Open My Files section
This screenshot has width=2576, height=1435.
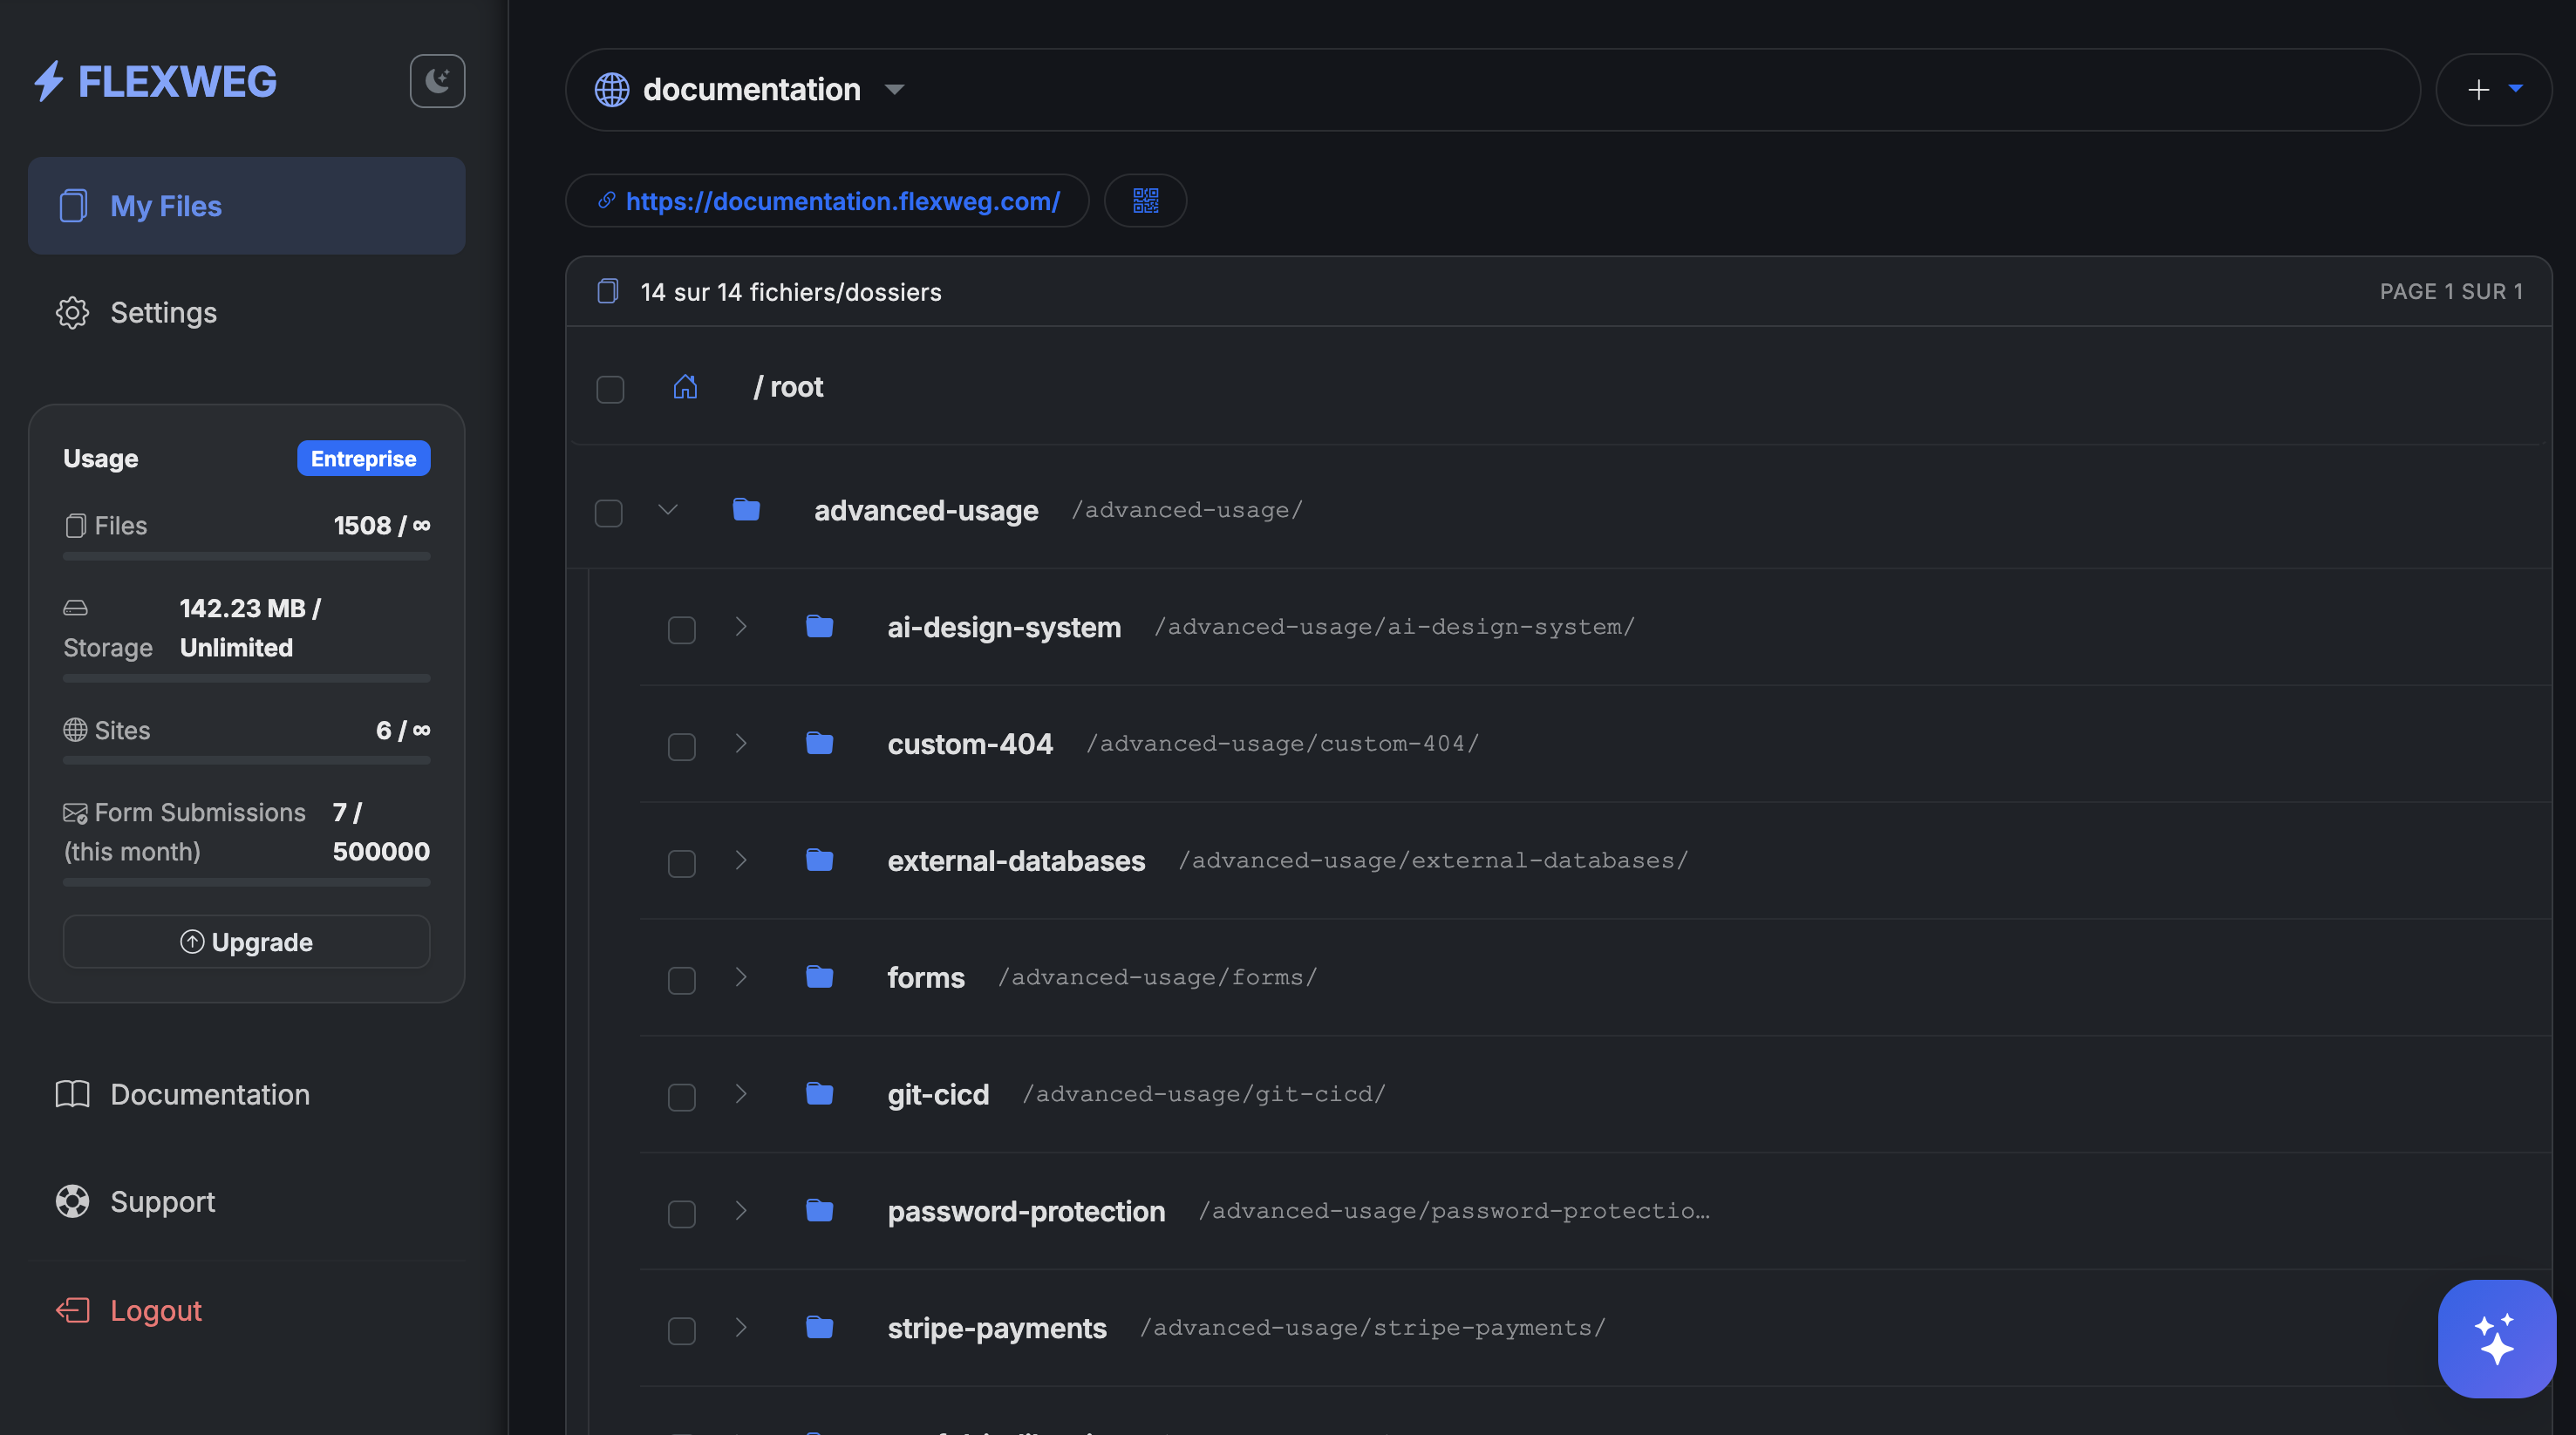pos(246,205)
